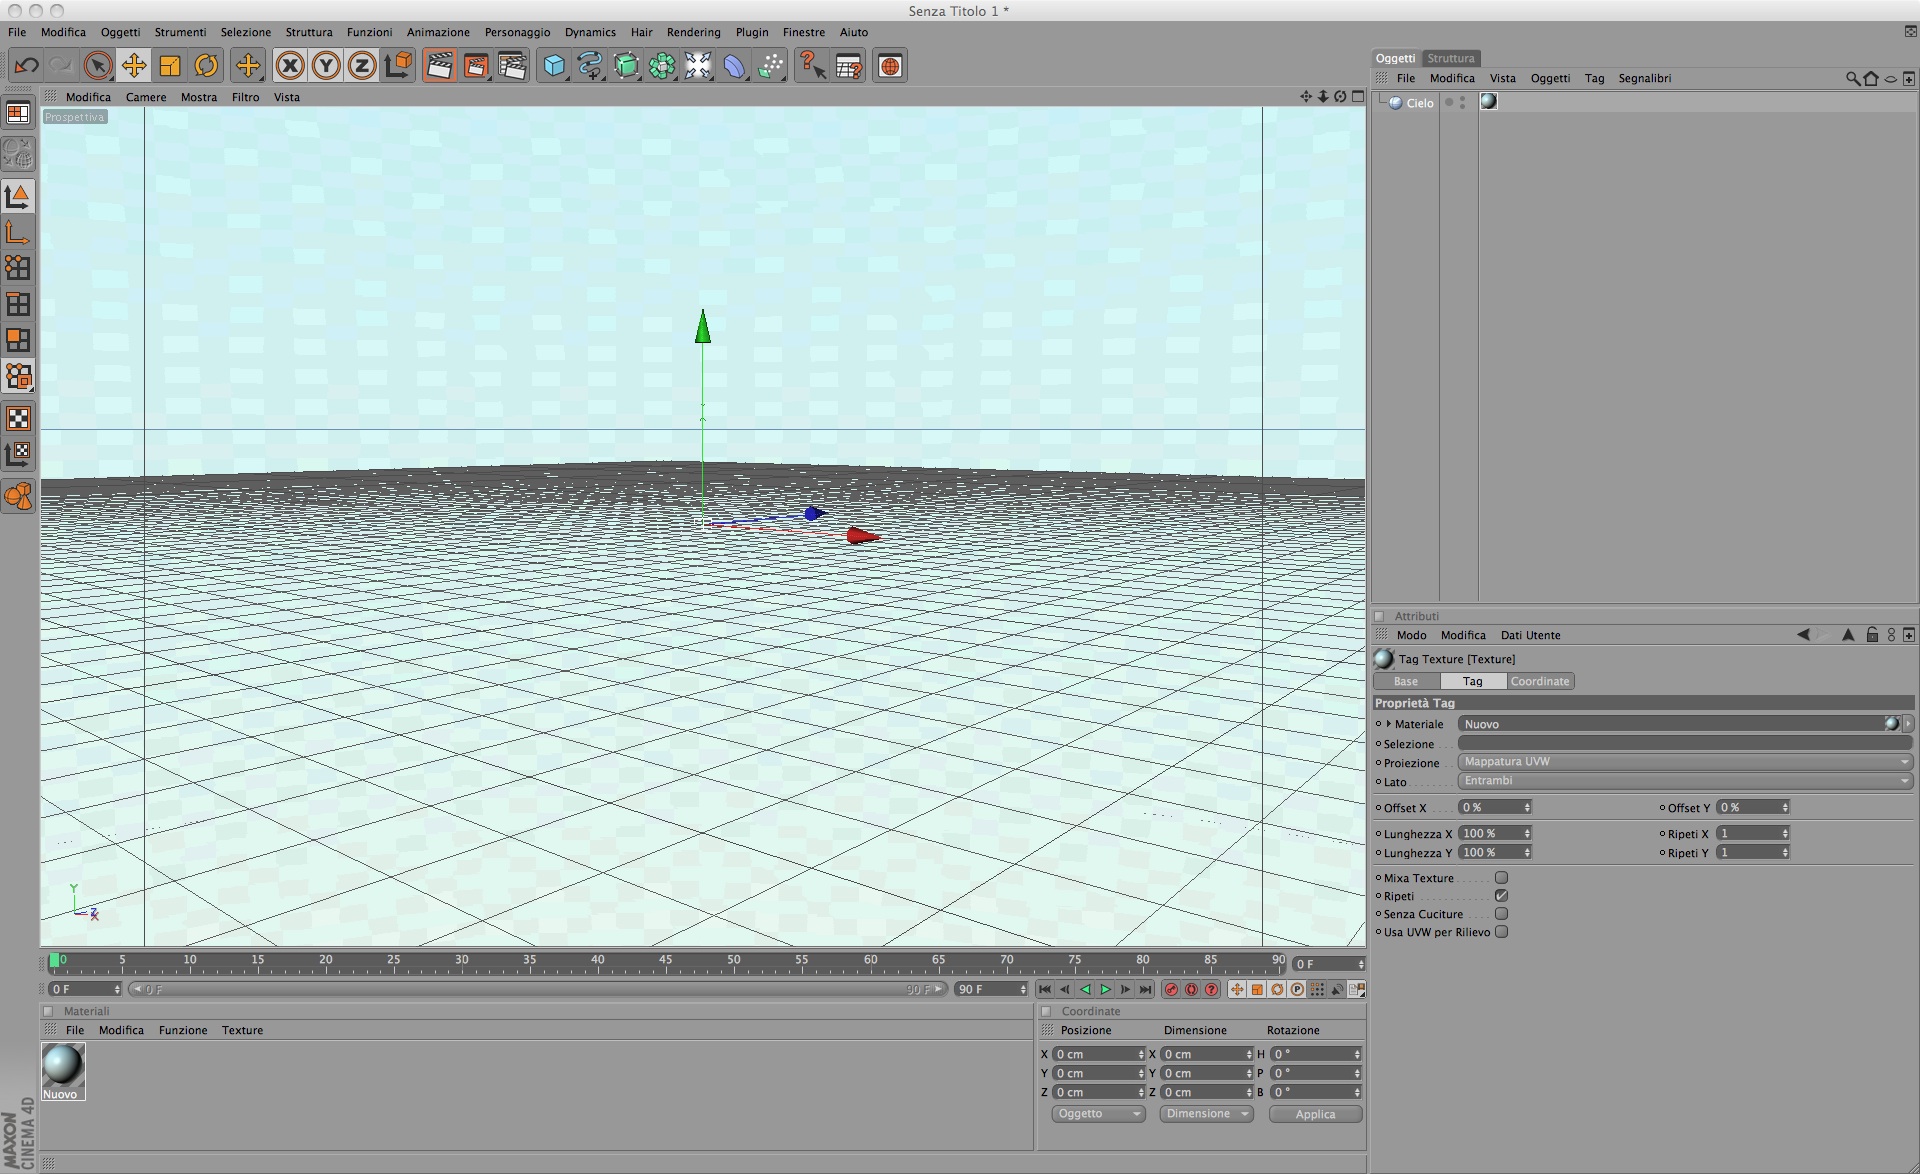Click the Applica button
The image size is (1920, 1174).
1315,1114
